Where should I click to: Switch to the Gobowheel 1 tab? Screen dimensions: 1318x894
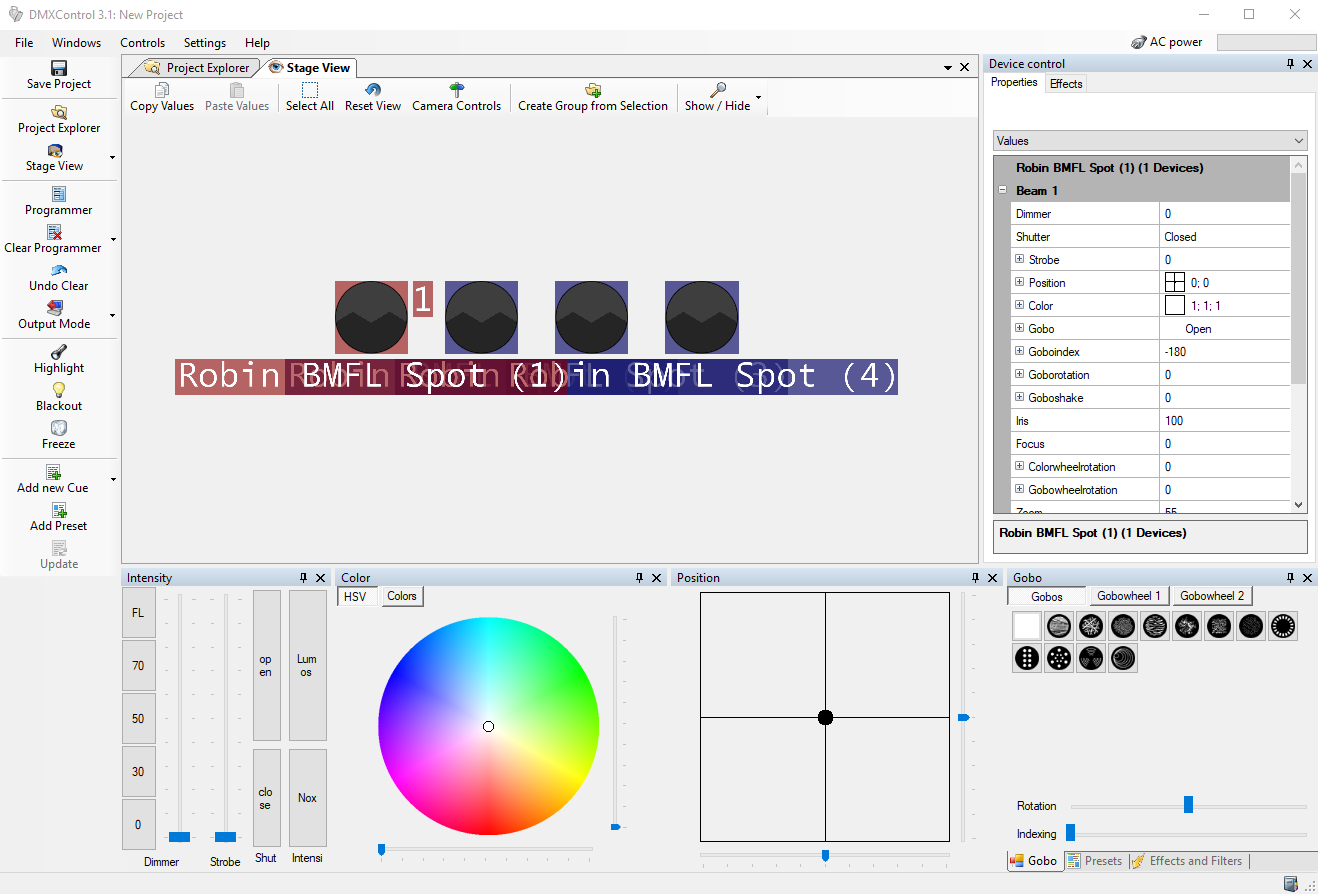tap(1129, 596)
